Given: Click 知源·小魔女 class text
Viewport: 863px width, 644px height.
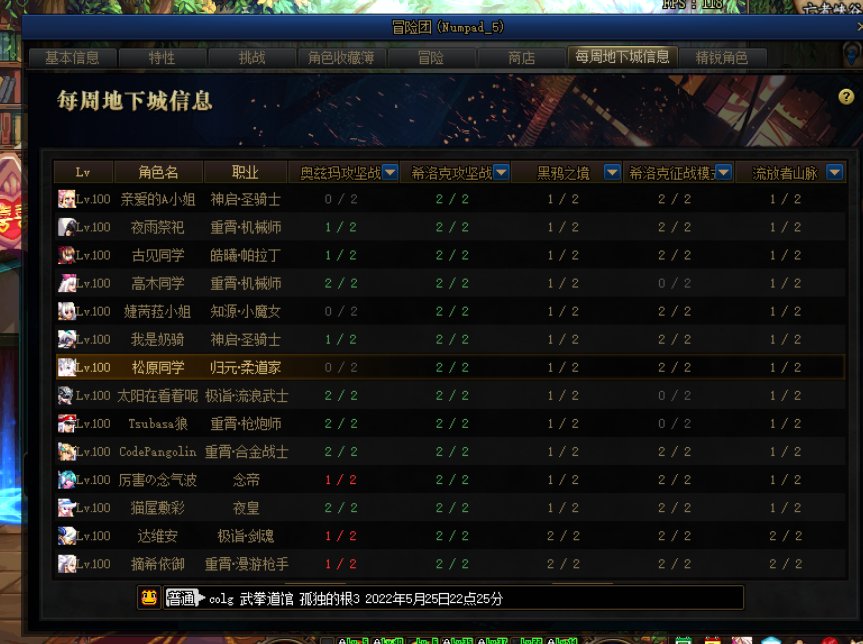Looking at the screenshot, I should (x=245, y=312).
